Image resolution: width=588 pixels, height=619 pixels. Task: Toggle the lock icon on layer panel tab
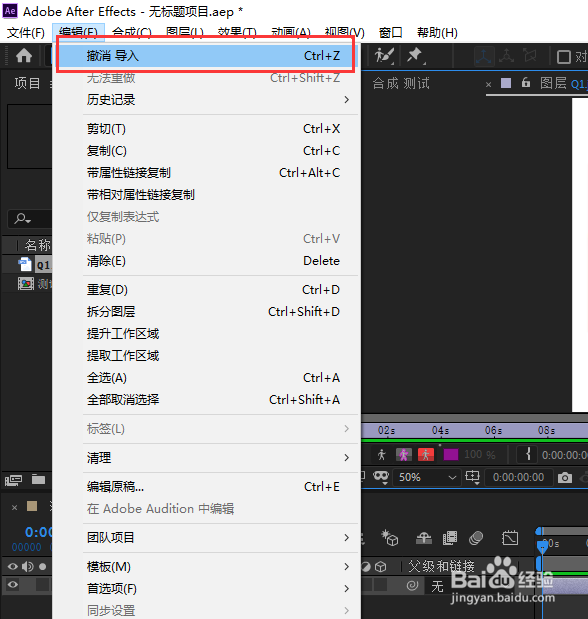coord(526,83)
